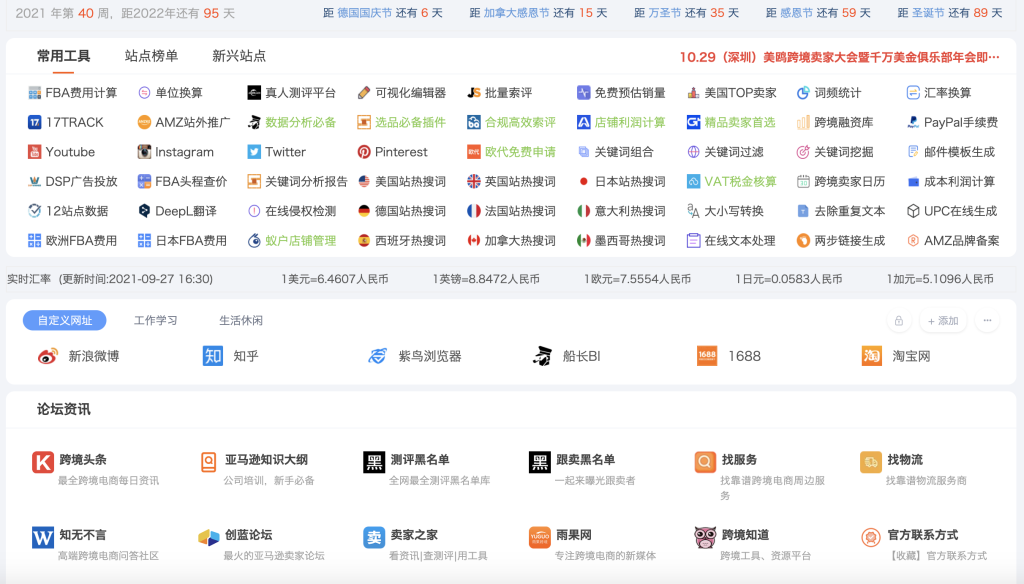1024x584 pixels.
Task: Open the 知乎 blue icon
Action: (213, 356)
